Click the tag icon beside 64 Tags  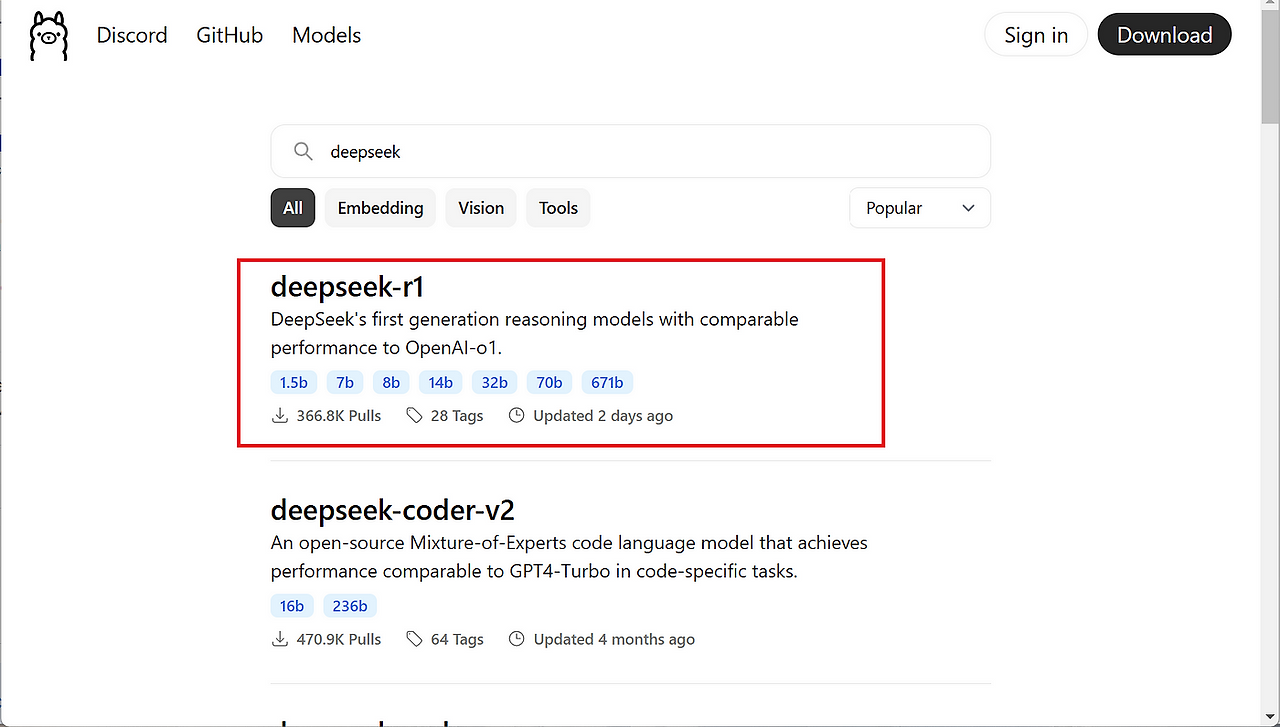pos(414,639)
